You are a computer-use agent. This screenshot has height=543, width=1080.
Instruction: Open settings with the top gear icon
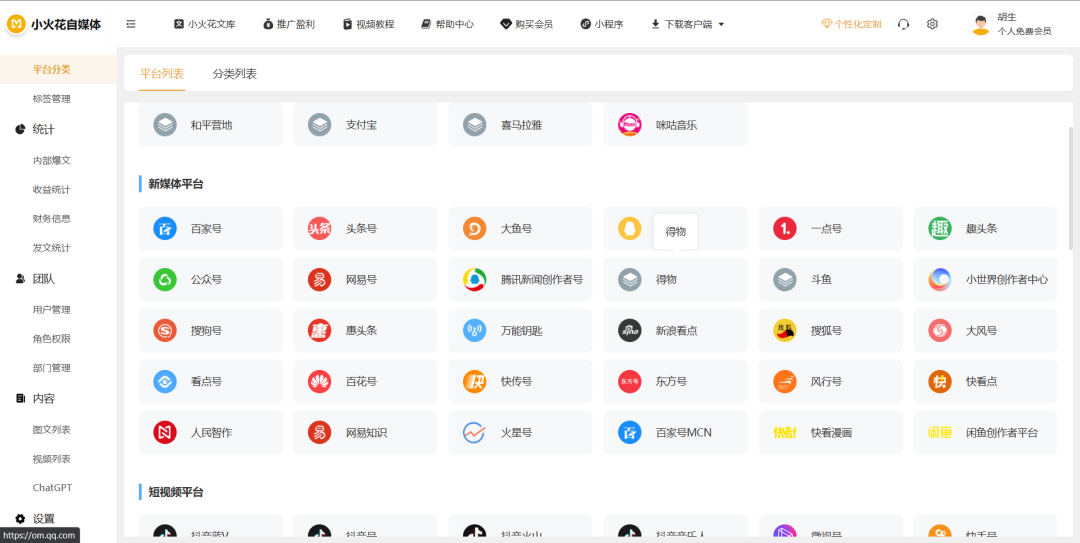click(x=932, y=24)
